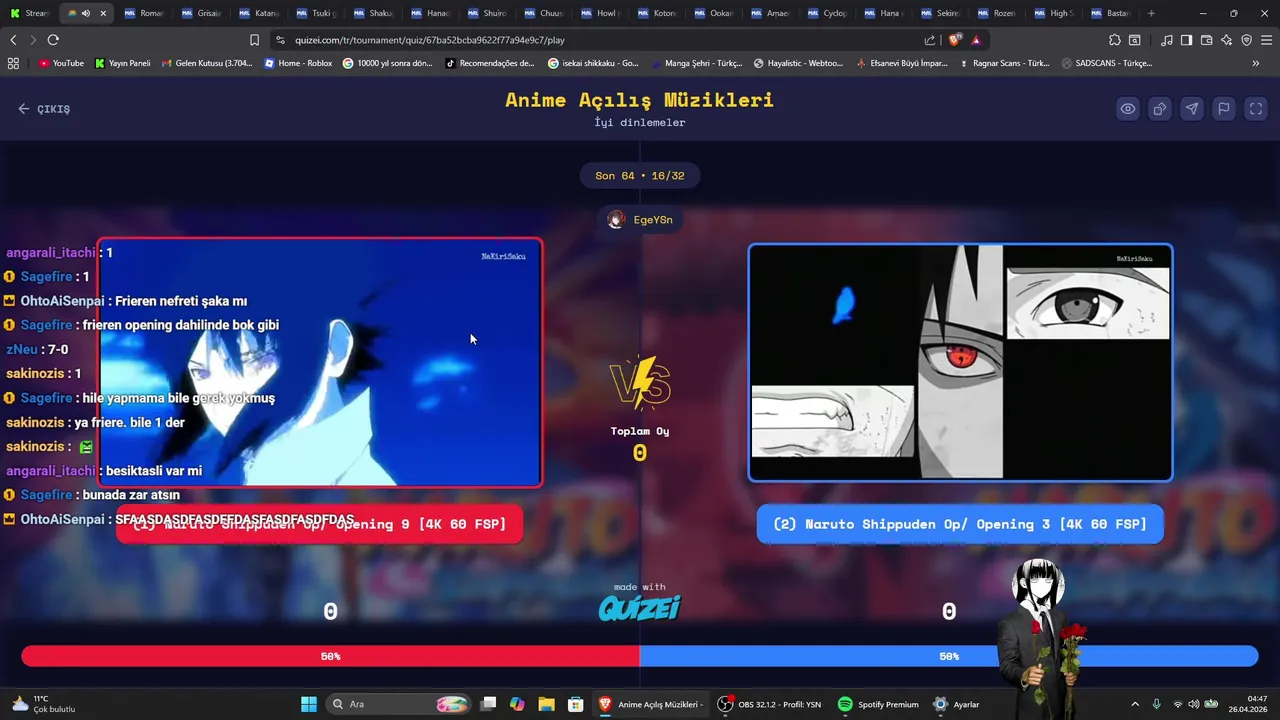Open the weather widget showing 11°C
Viewport: 1280px width, 720px height.
pyautogui.click(x=43, y=704)
